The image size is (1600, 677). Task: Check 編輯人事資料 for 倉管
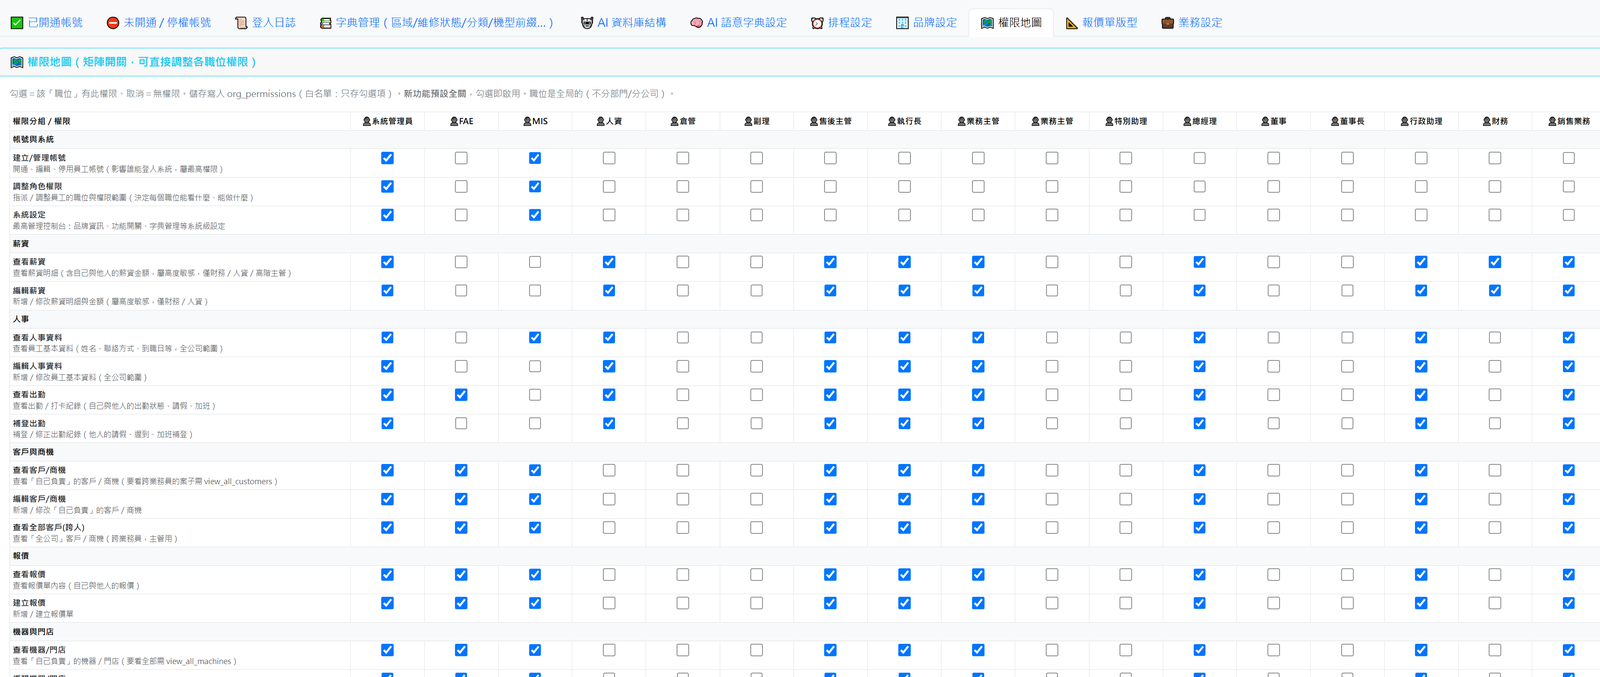683,367
